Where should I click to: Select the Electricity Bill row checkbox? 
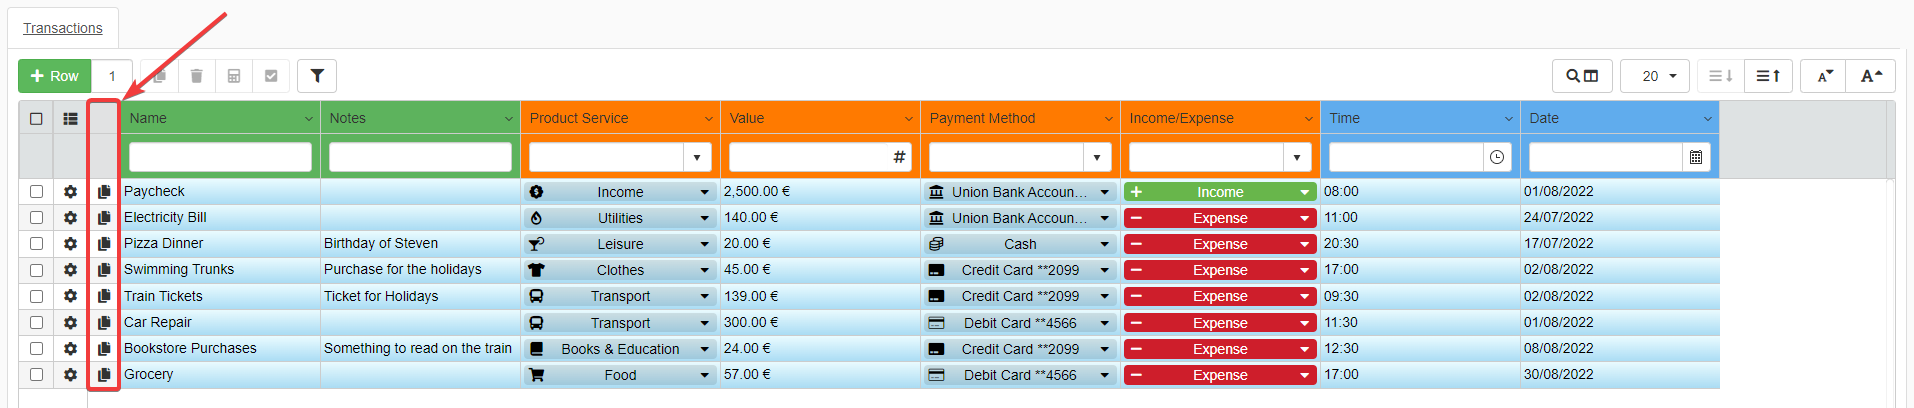pos(37,218)
